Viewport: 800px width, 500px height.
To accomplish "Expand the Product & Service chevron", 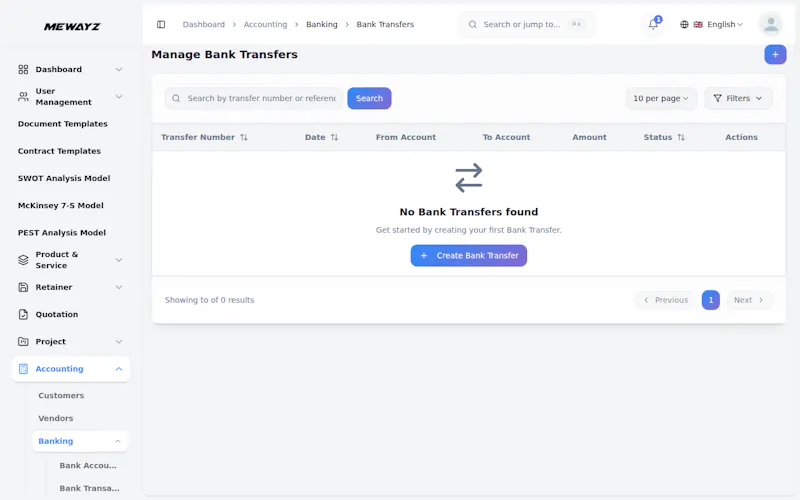I will click(118, 260).
